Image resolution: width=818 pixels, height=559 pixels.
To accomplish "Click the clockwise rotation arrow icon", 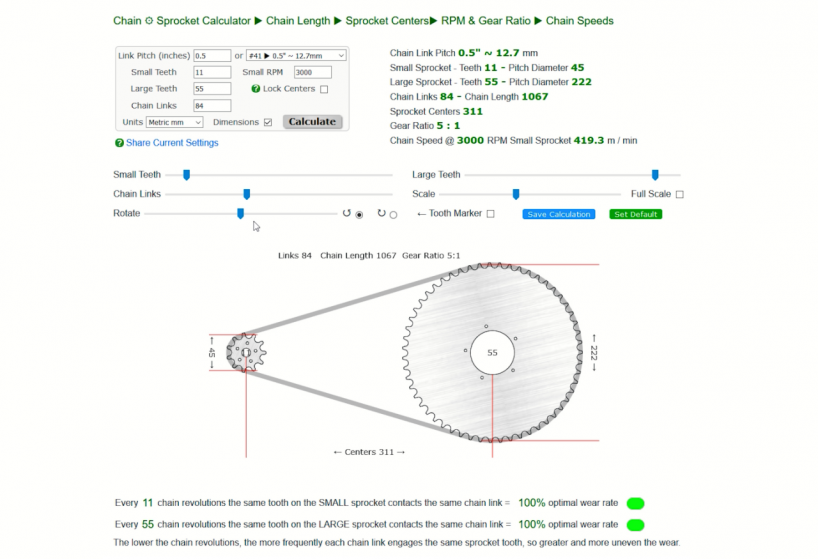I will click(x=381, y=213).
